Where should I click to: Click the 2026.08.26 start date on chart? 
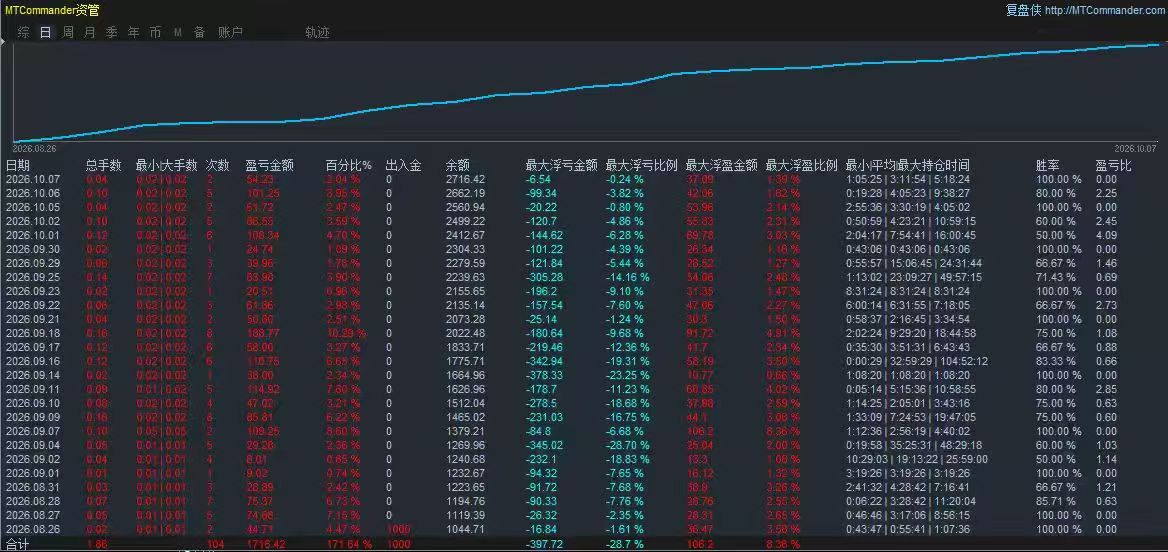pyautogui.click(x=30, y=148)
